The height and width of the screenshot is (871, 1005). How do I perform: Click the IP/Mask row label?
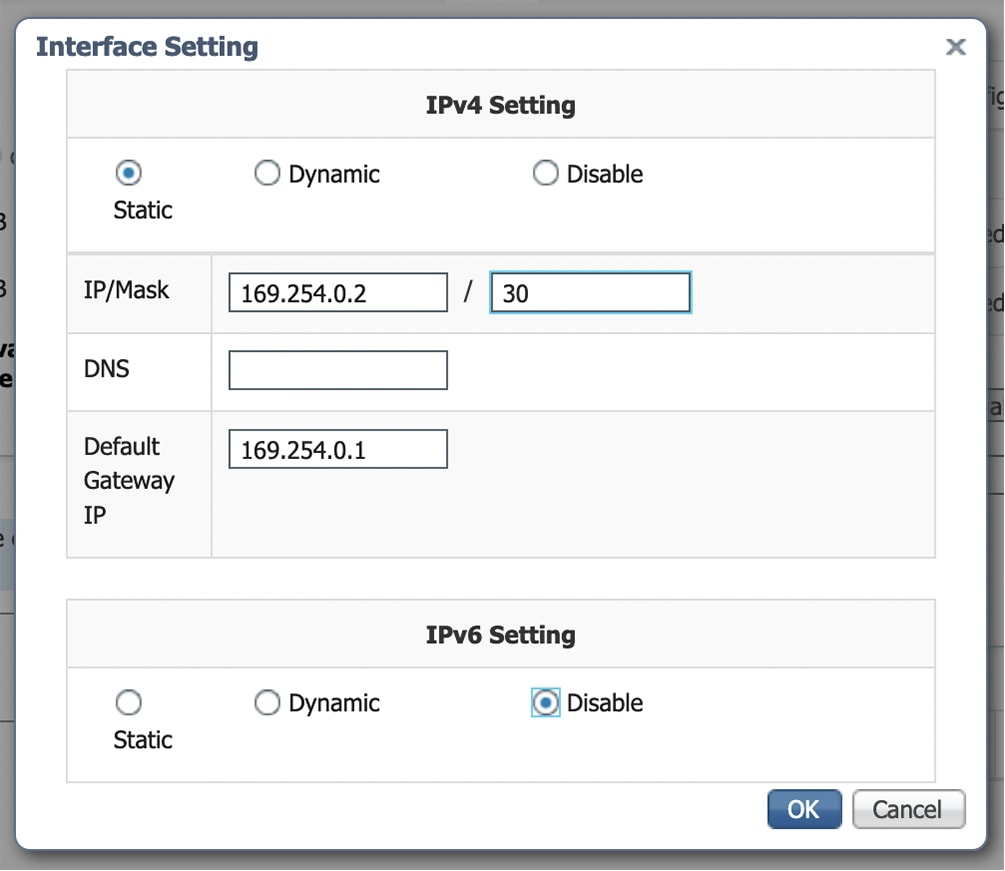tap(127, 290)
